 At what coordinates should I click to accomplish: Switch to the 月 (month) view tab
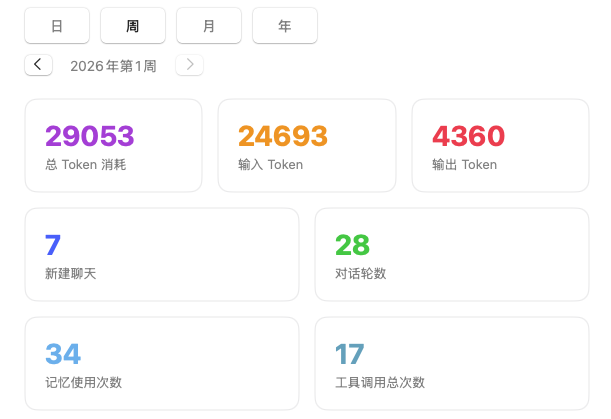[209, 26]
